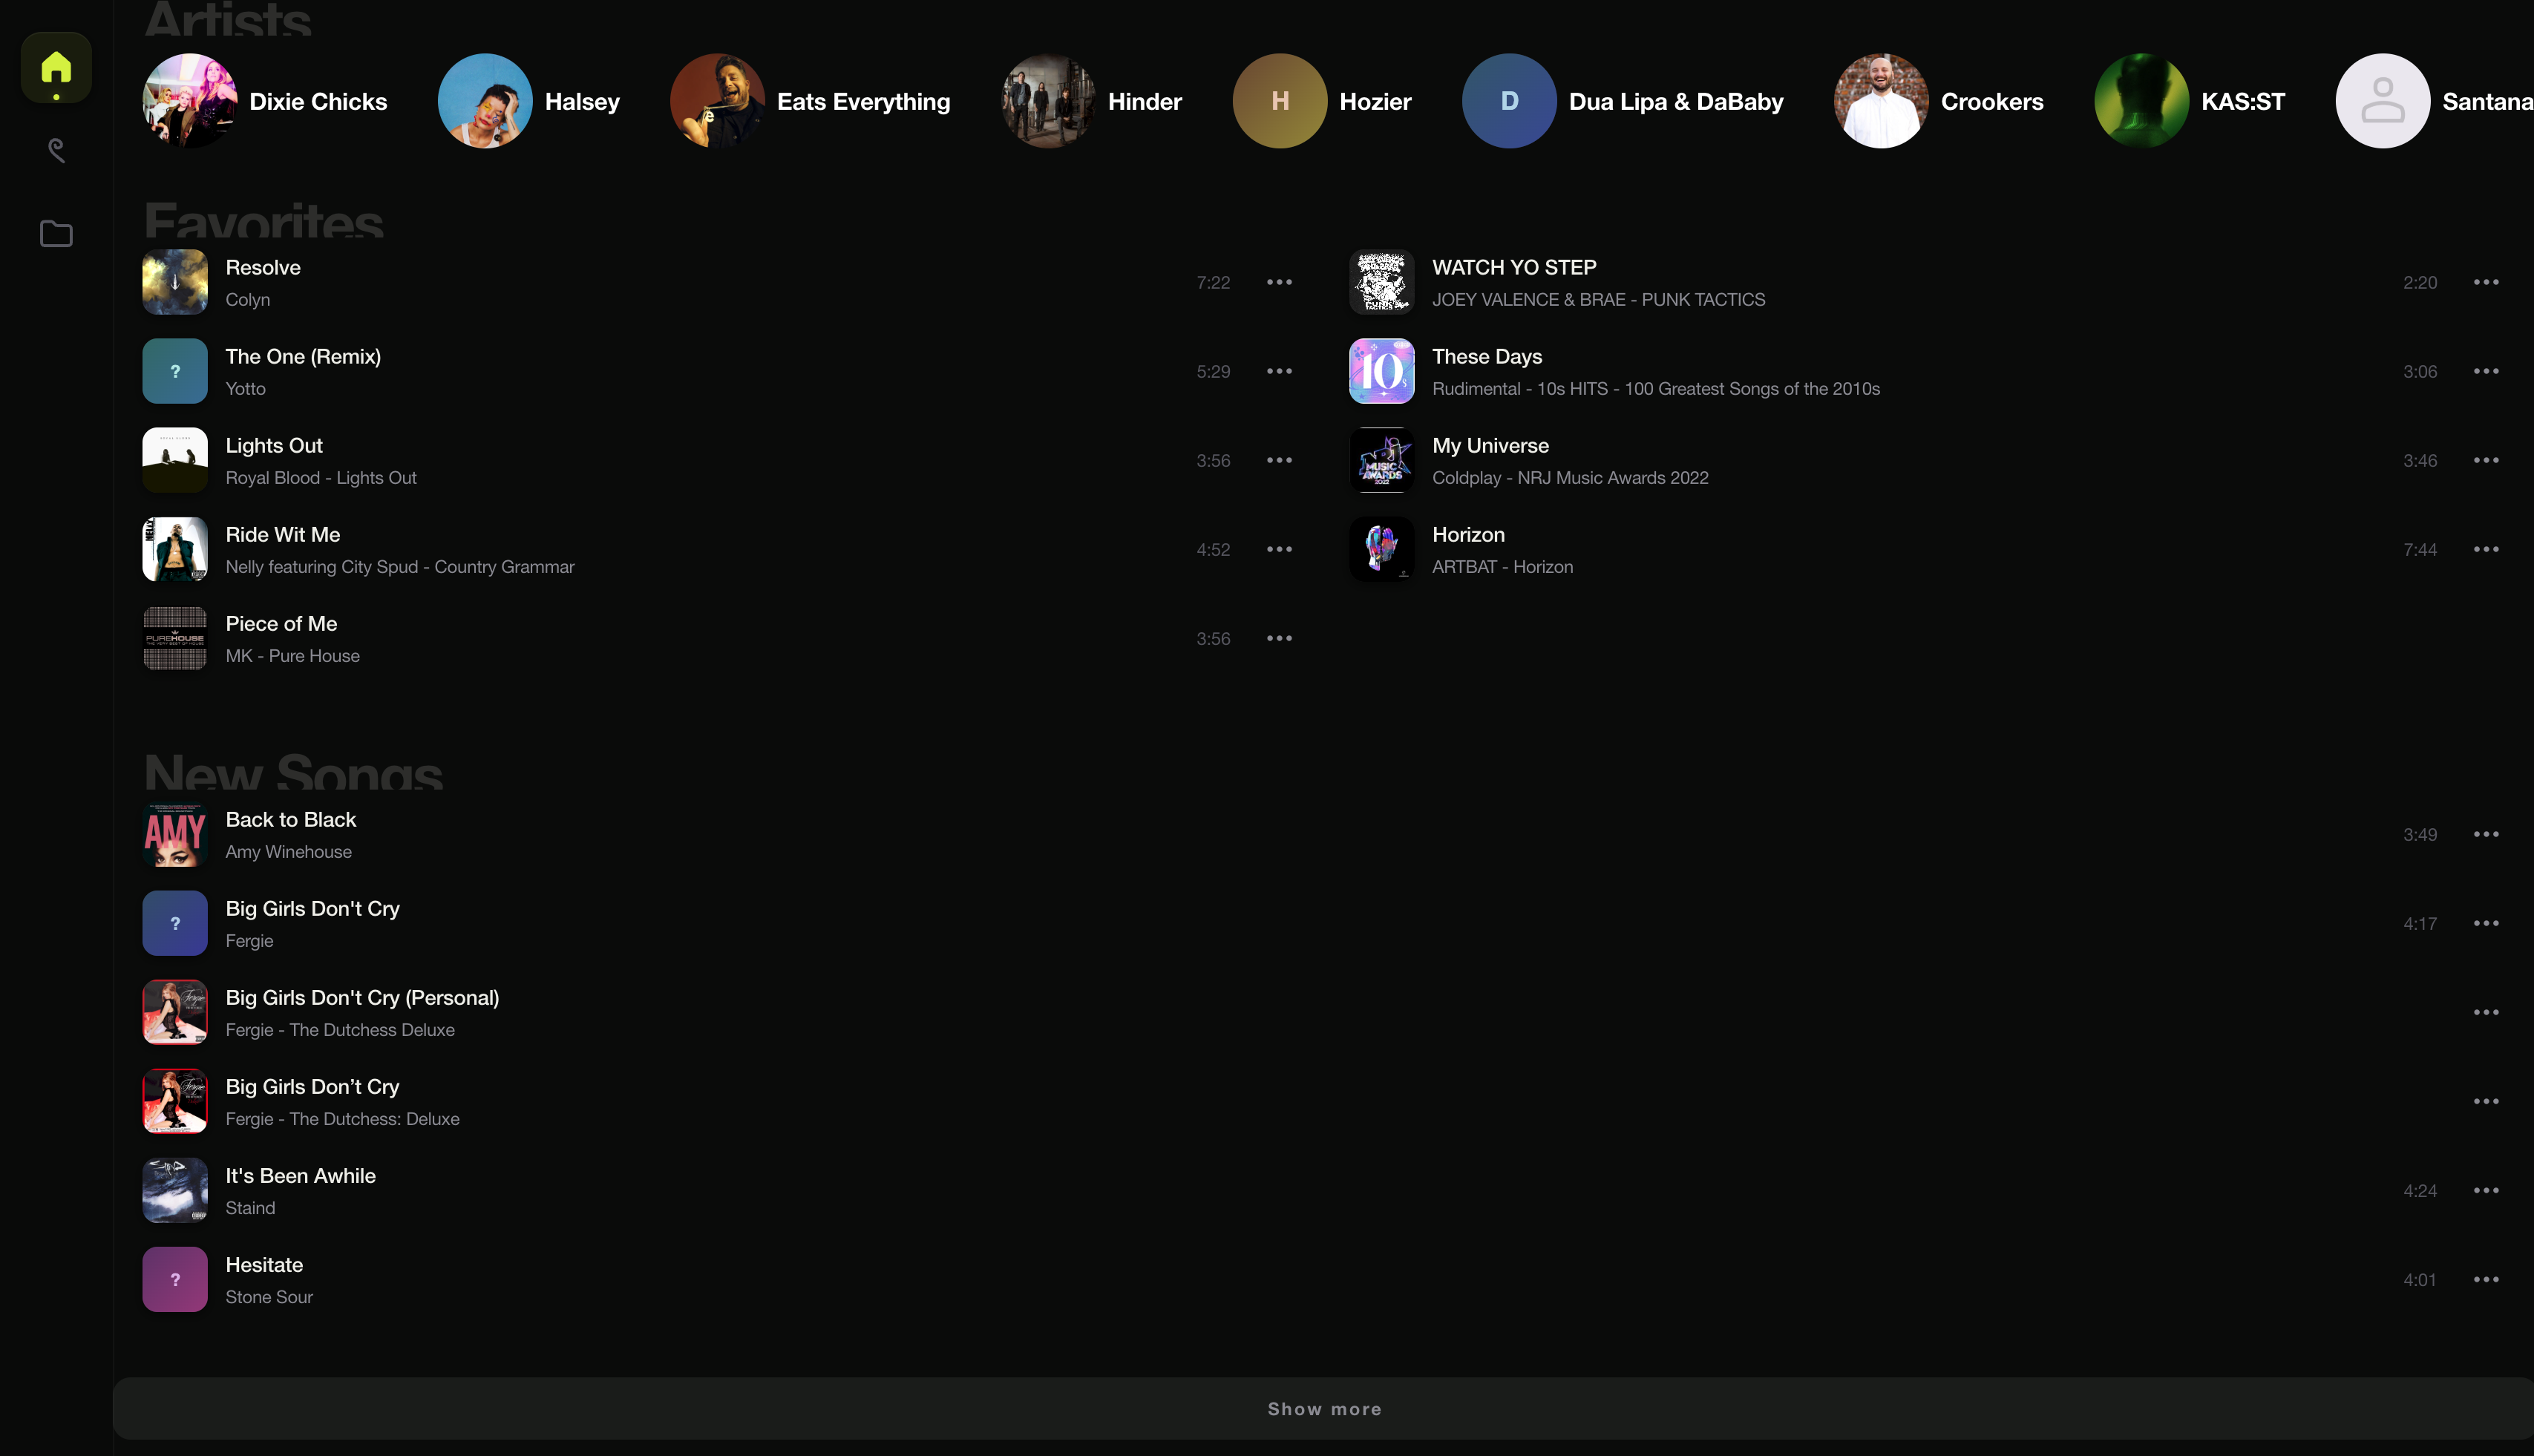Select song title The One (Remix)
Screen dimensions: 2534x1456
(303, 356)
